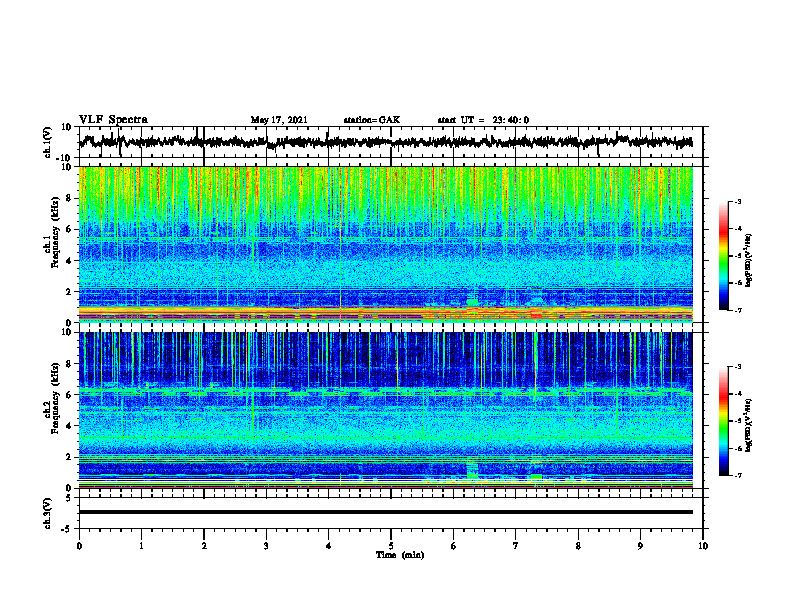
Task: Click time axis tick label "0"
Action: pyautogui.click(x=79, y=546)
